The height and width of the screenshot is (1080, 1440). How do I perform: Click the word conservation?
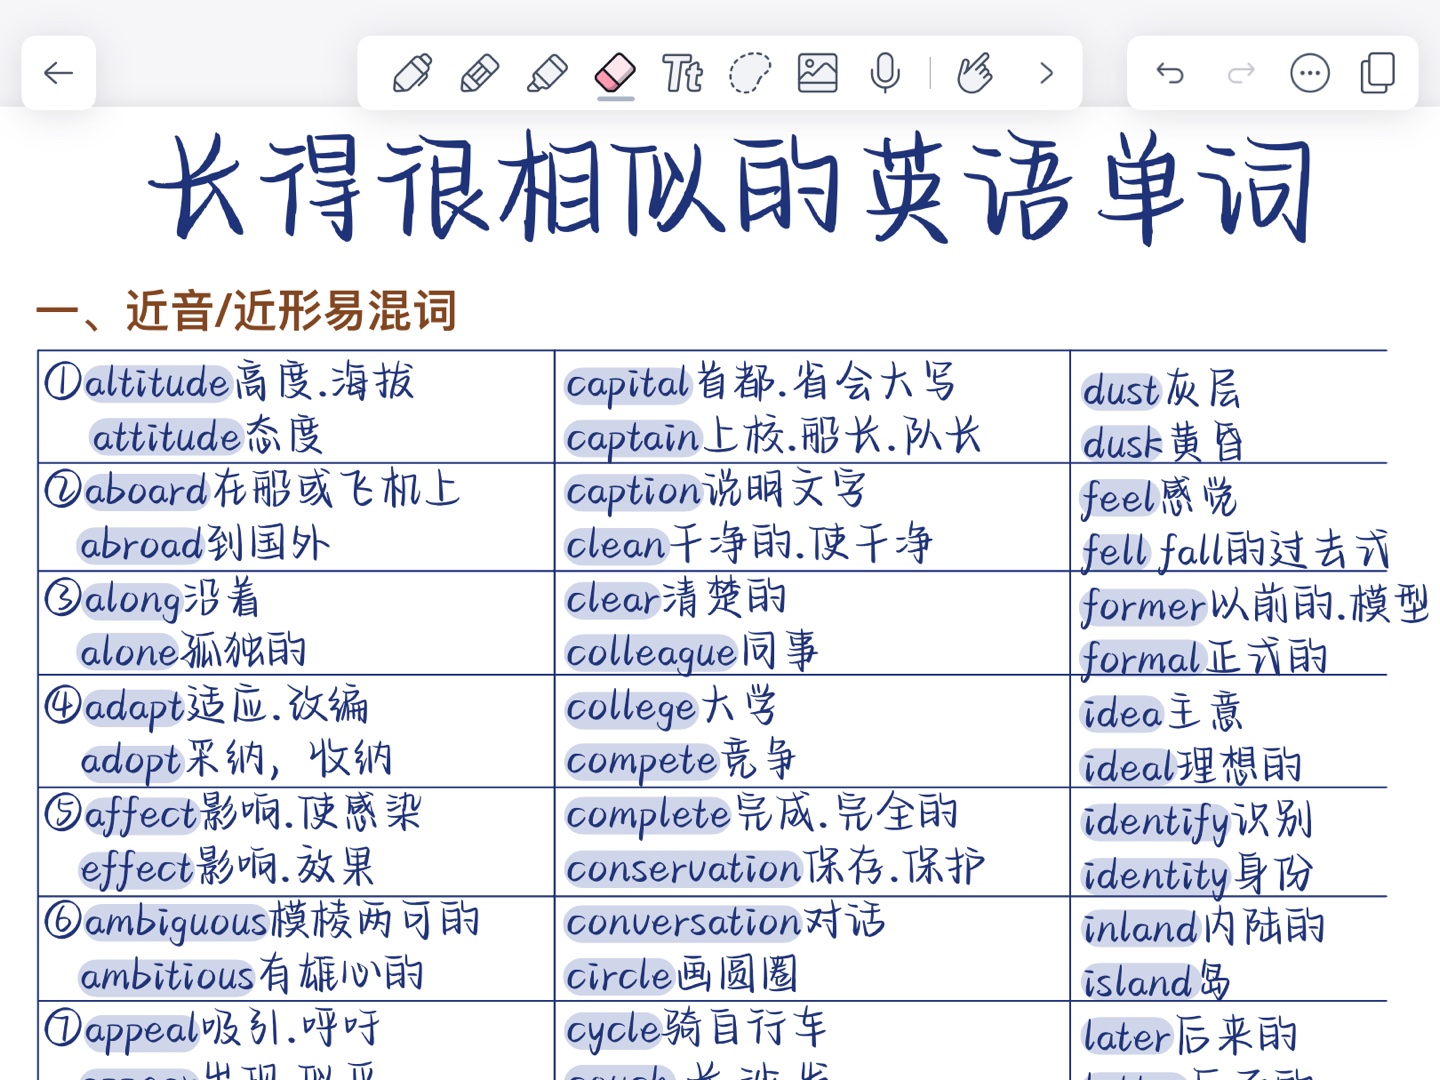[x=684, y=869]
